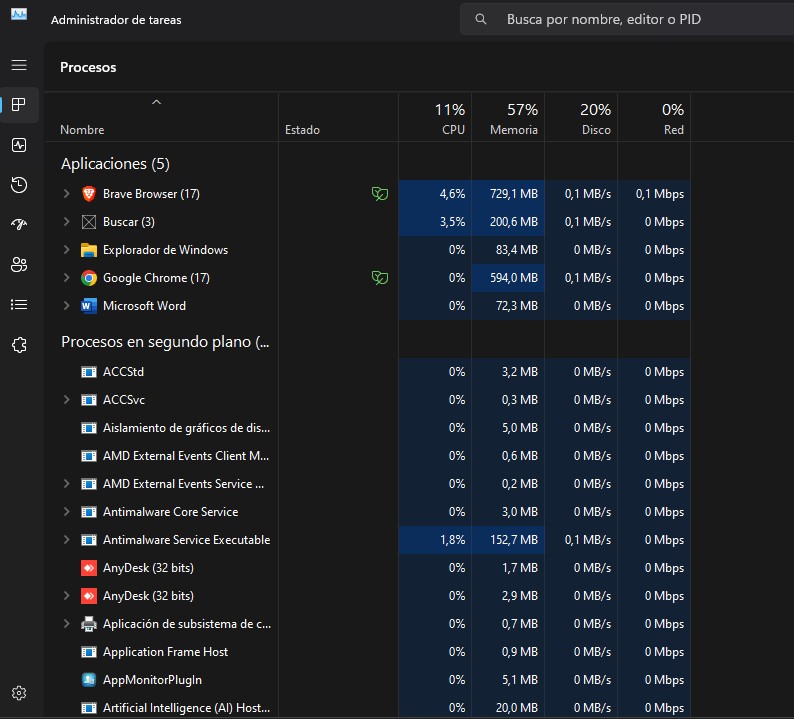The width and height of the screenshot is (794, 719).
Task: Expand the ACCSvc process
Action: click(66, 400)
